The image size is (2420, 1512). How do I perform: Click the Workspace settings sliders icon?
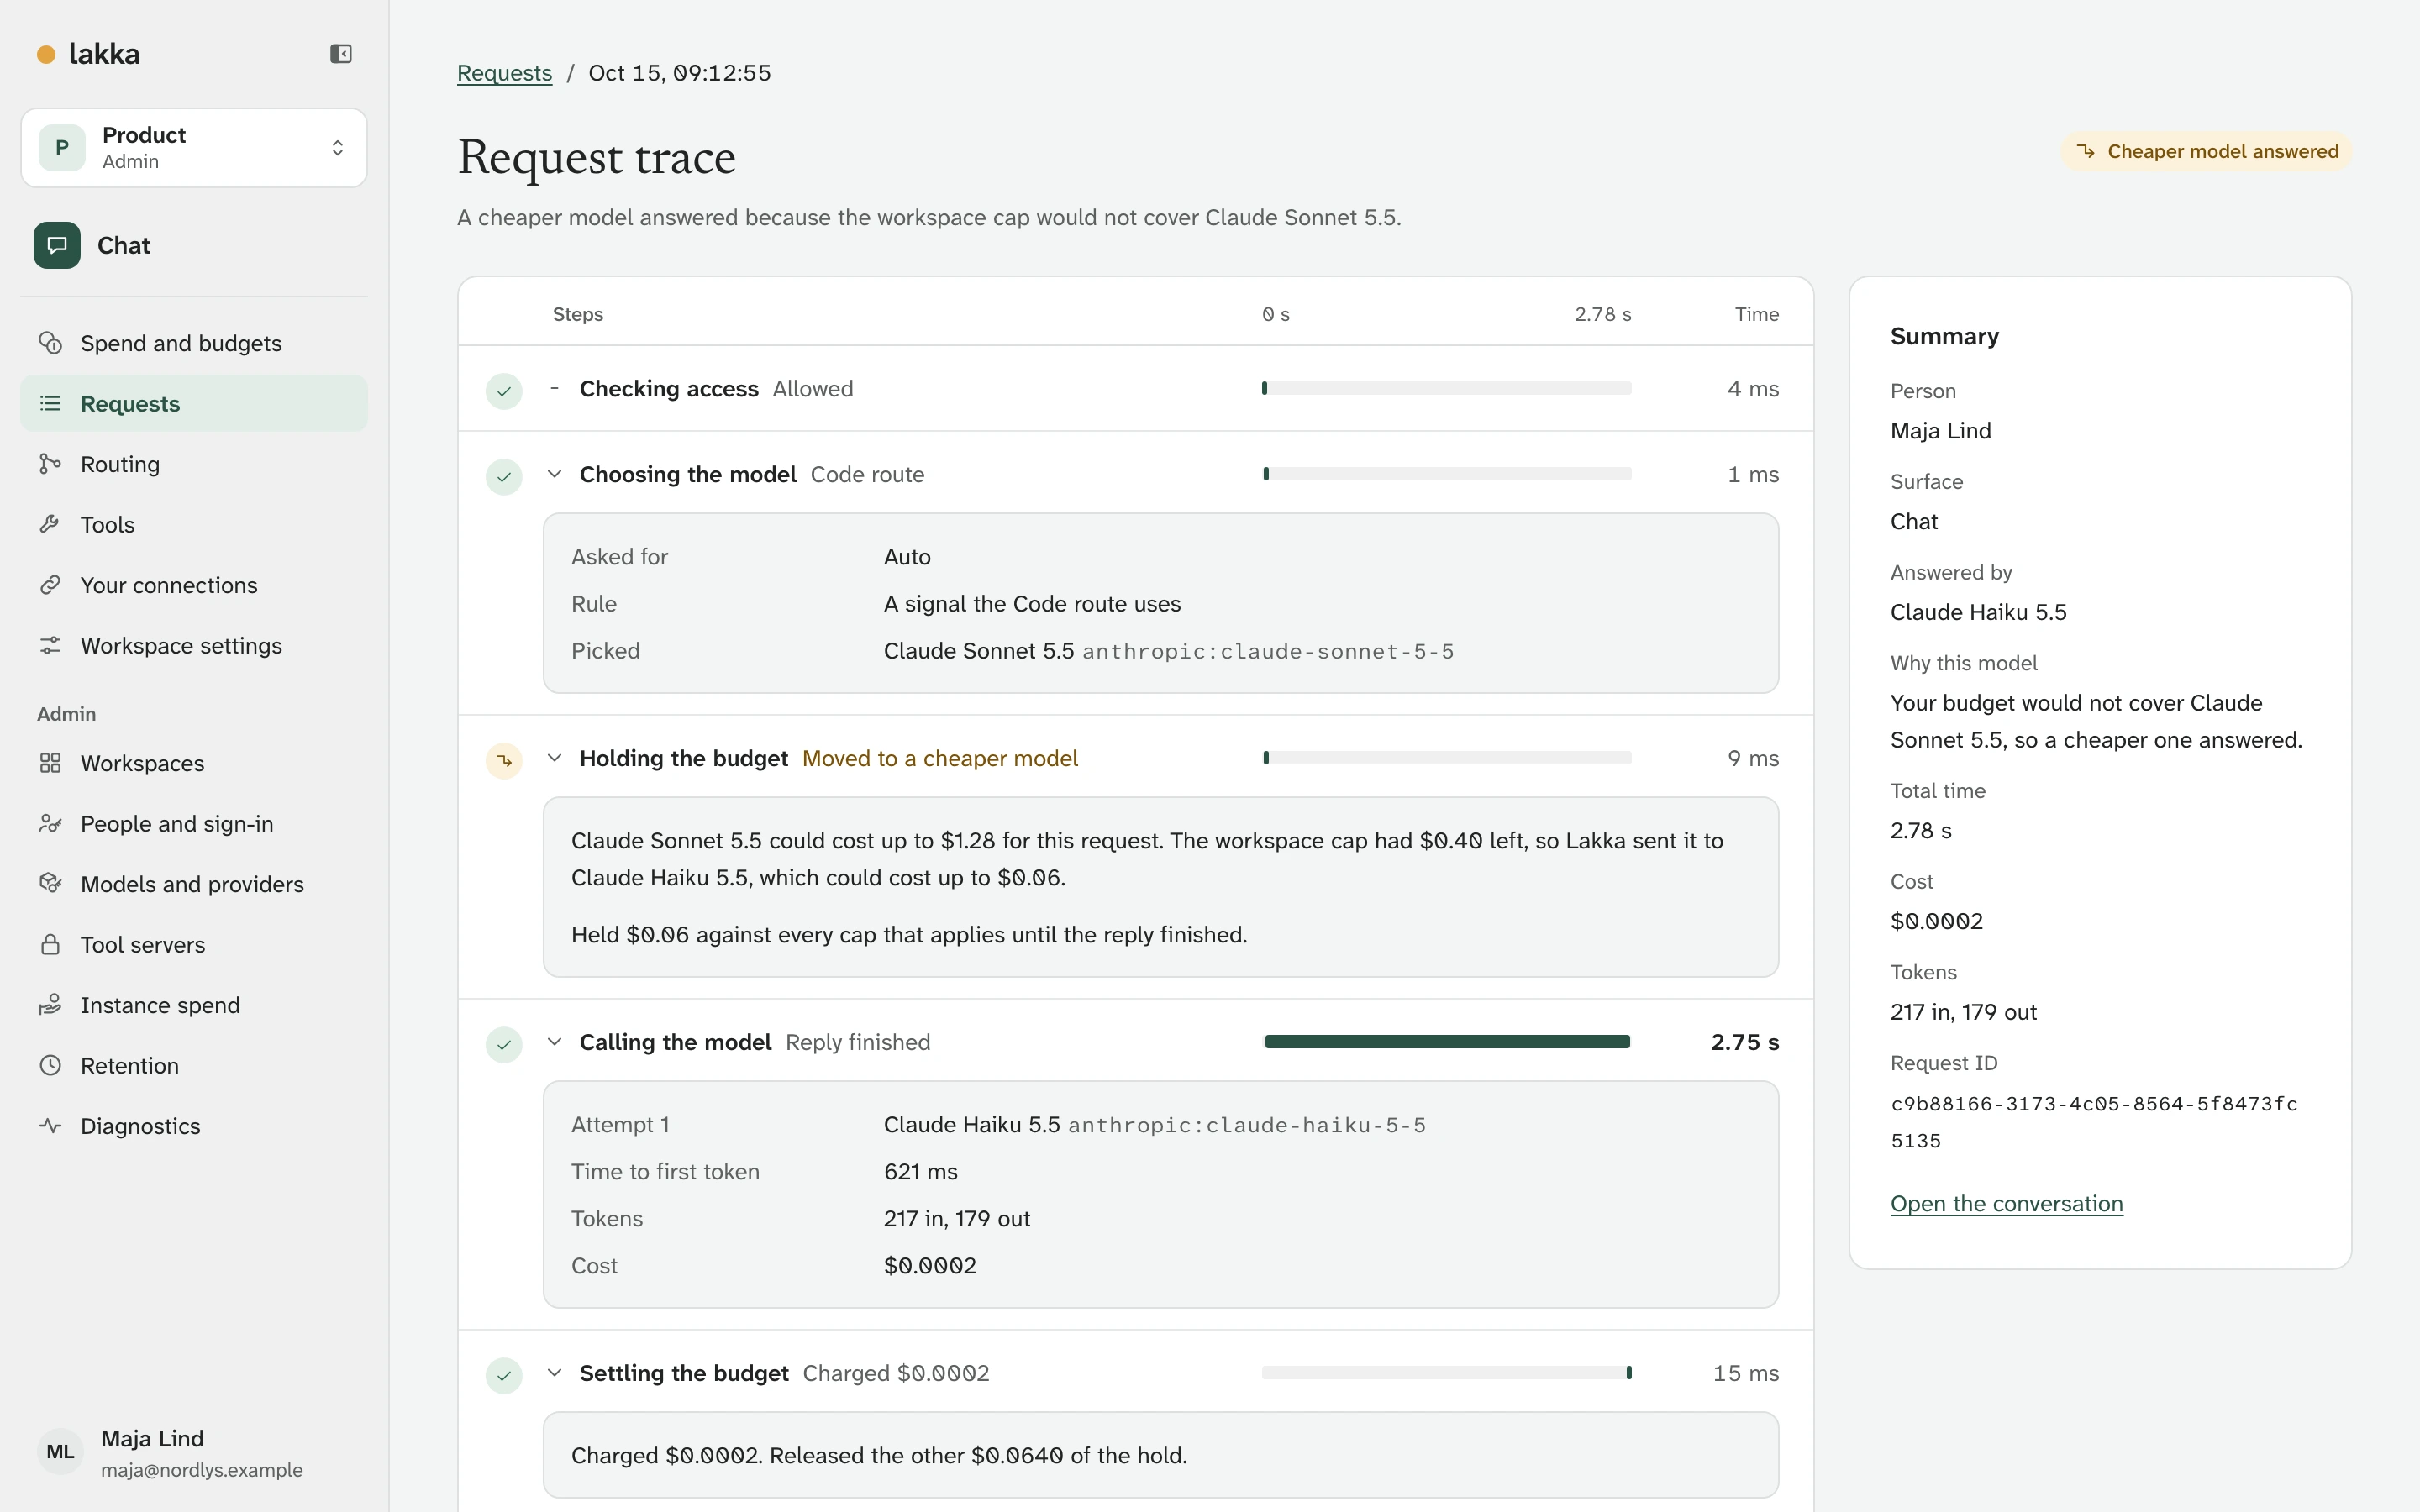pos(50,646)
